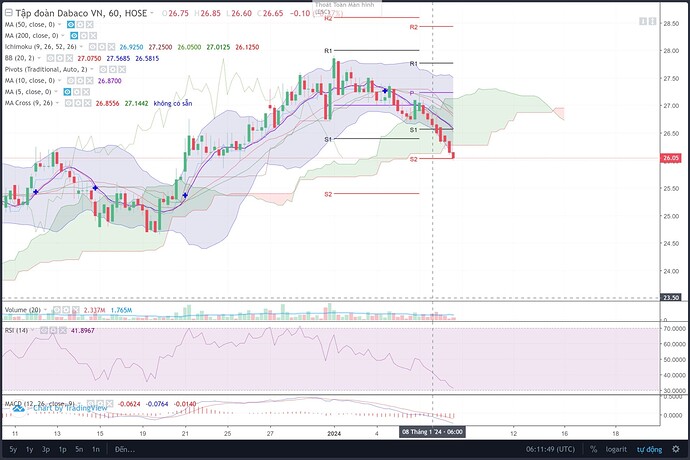
Task: Open chart settings gear icon in the bottom bar
Action: [676, 449]
